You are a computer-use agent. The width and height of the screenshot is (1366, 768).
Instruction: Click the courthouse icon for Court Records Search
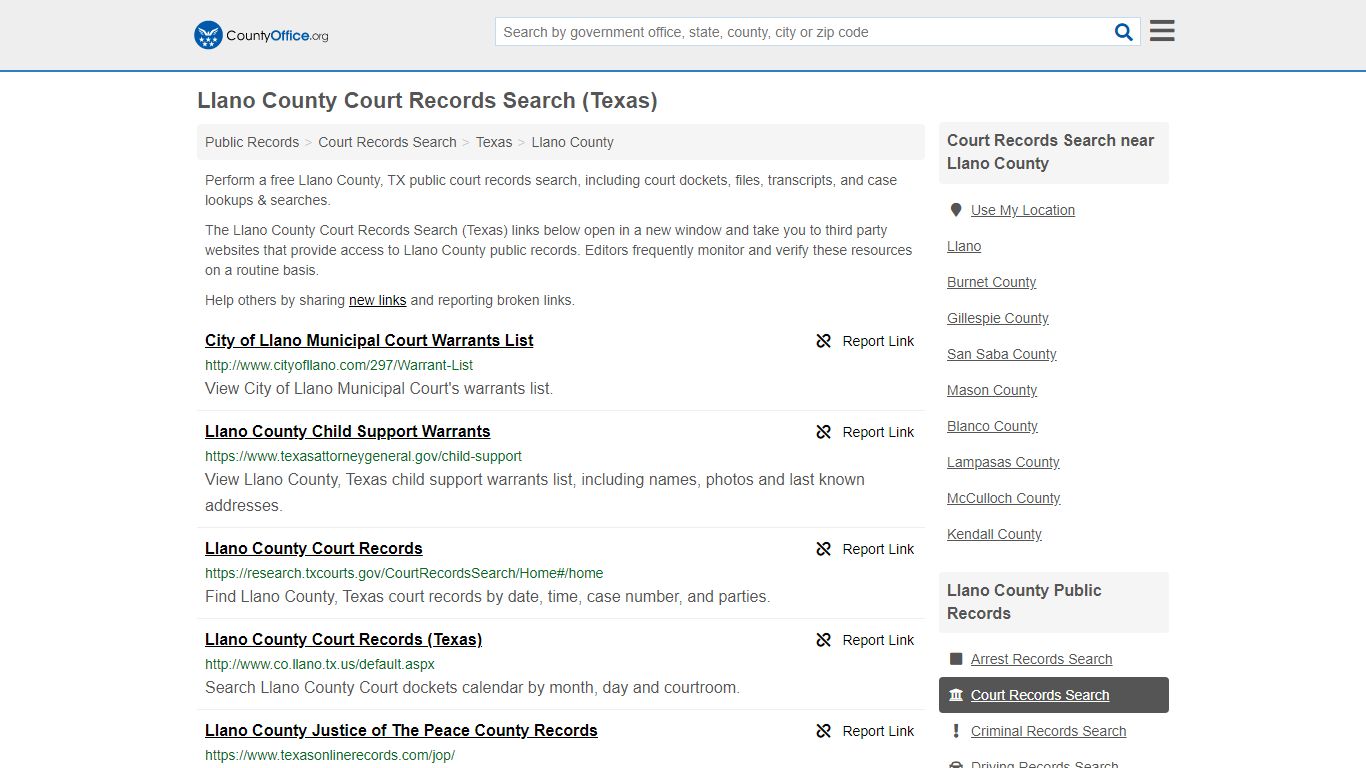click(x=956, y=695)
